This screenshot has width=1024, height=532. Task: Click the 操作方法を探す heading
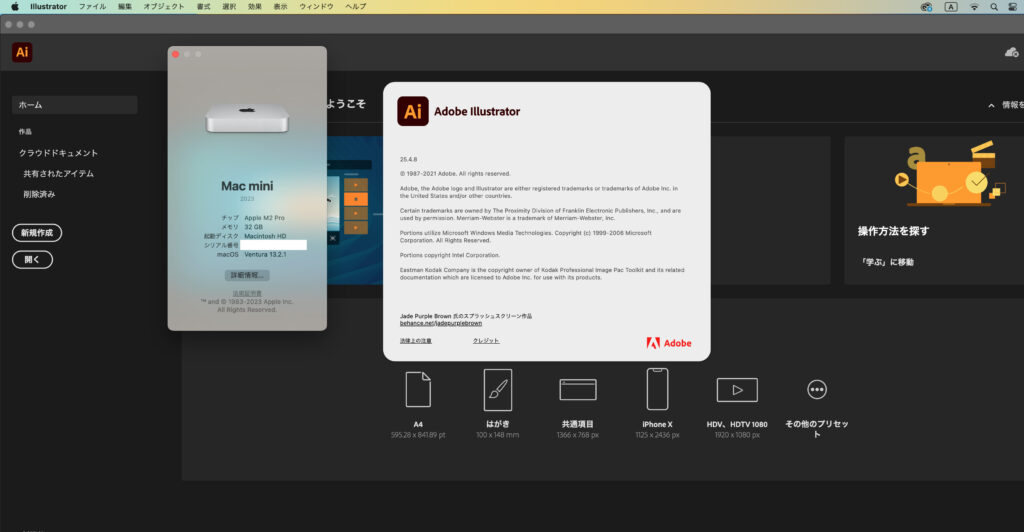coord(893,231)
